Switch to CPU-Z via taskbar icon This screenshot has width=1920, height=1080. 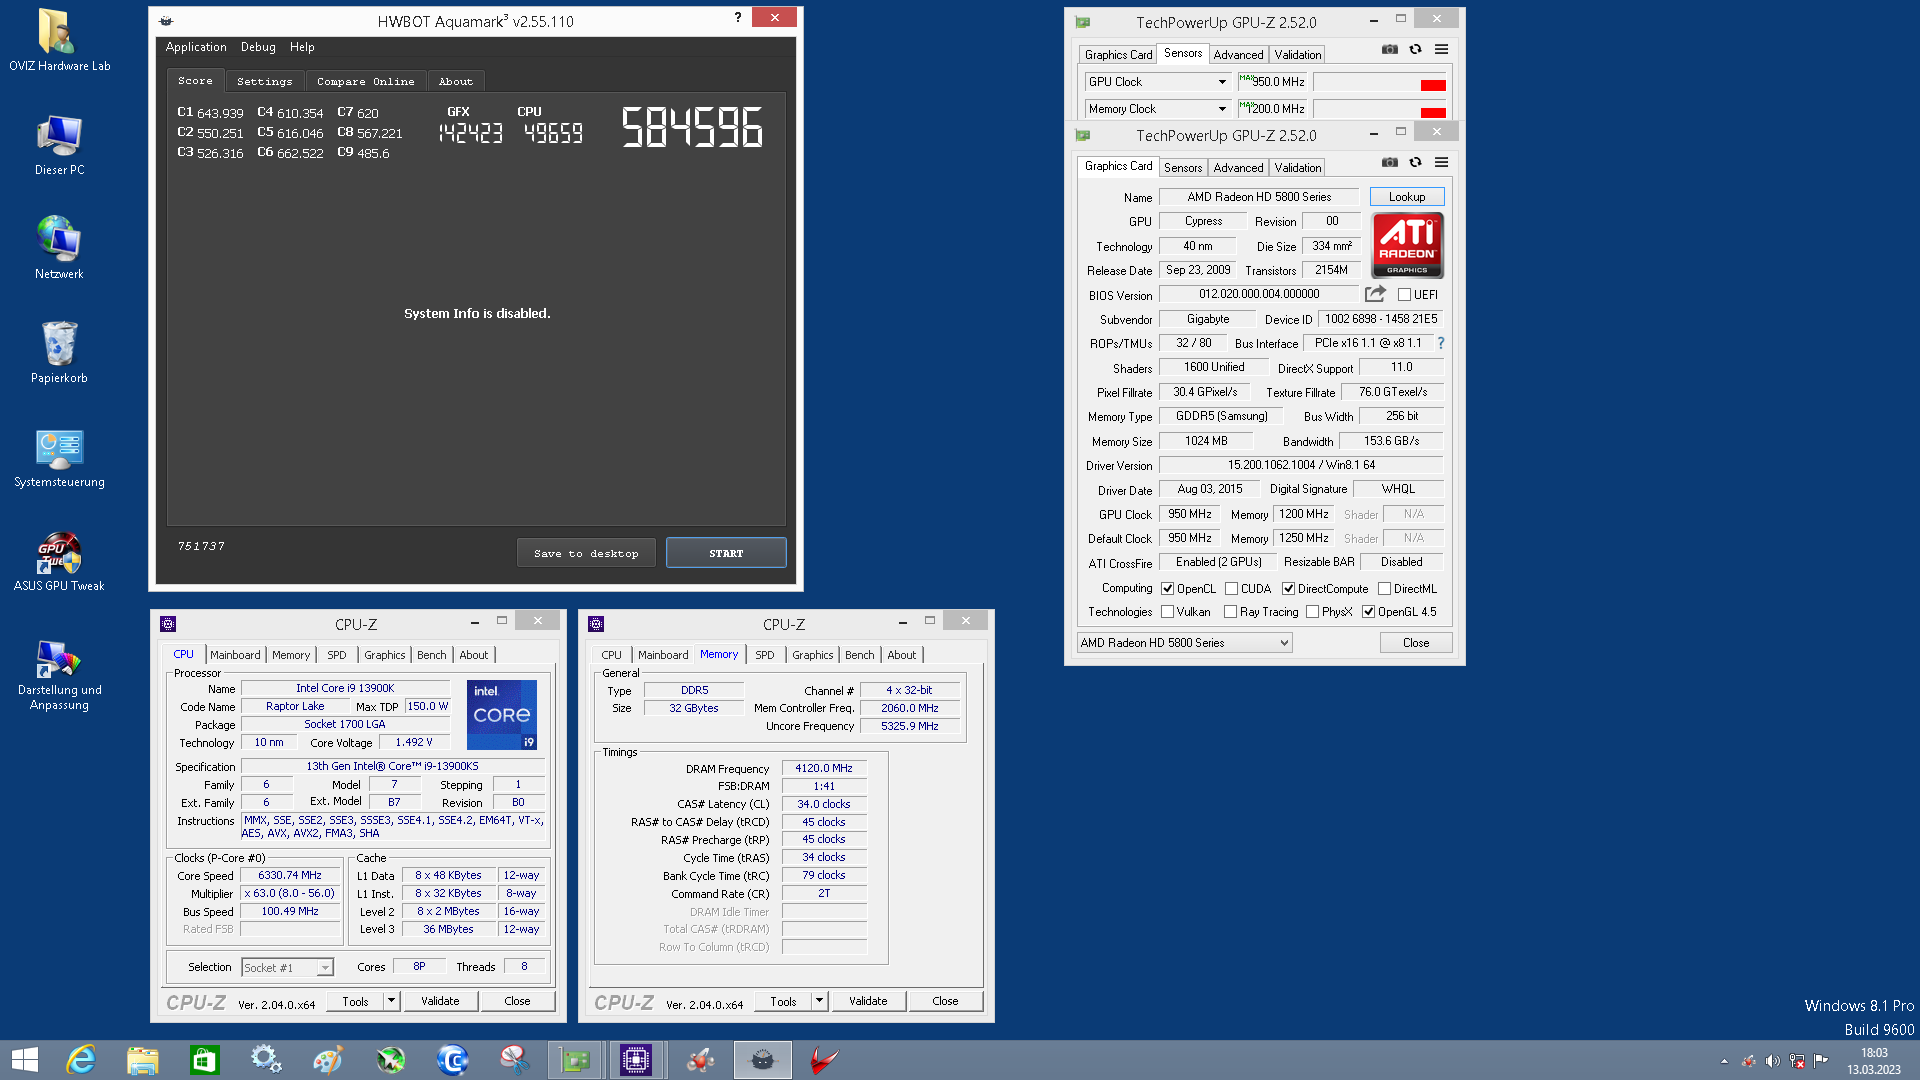point(636,1060)
